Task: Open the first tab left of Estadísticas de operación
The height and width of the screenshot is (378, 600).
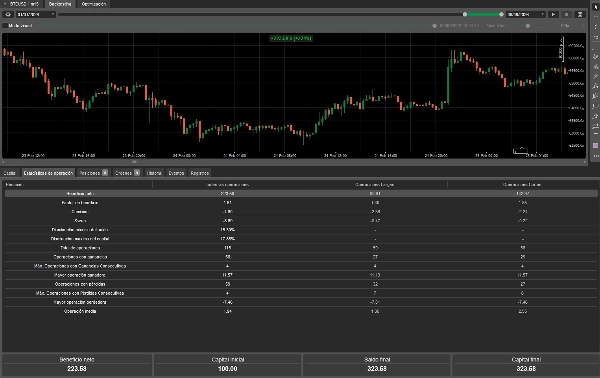Action: click(x=10, y=173)
